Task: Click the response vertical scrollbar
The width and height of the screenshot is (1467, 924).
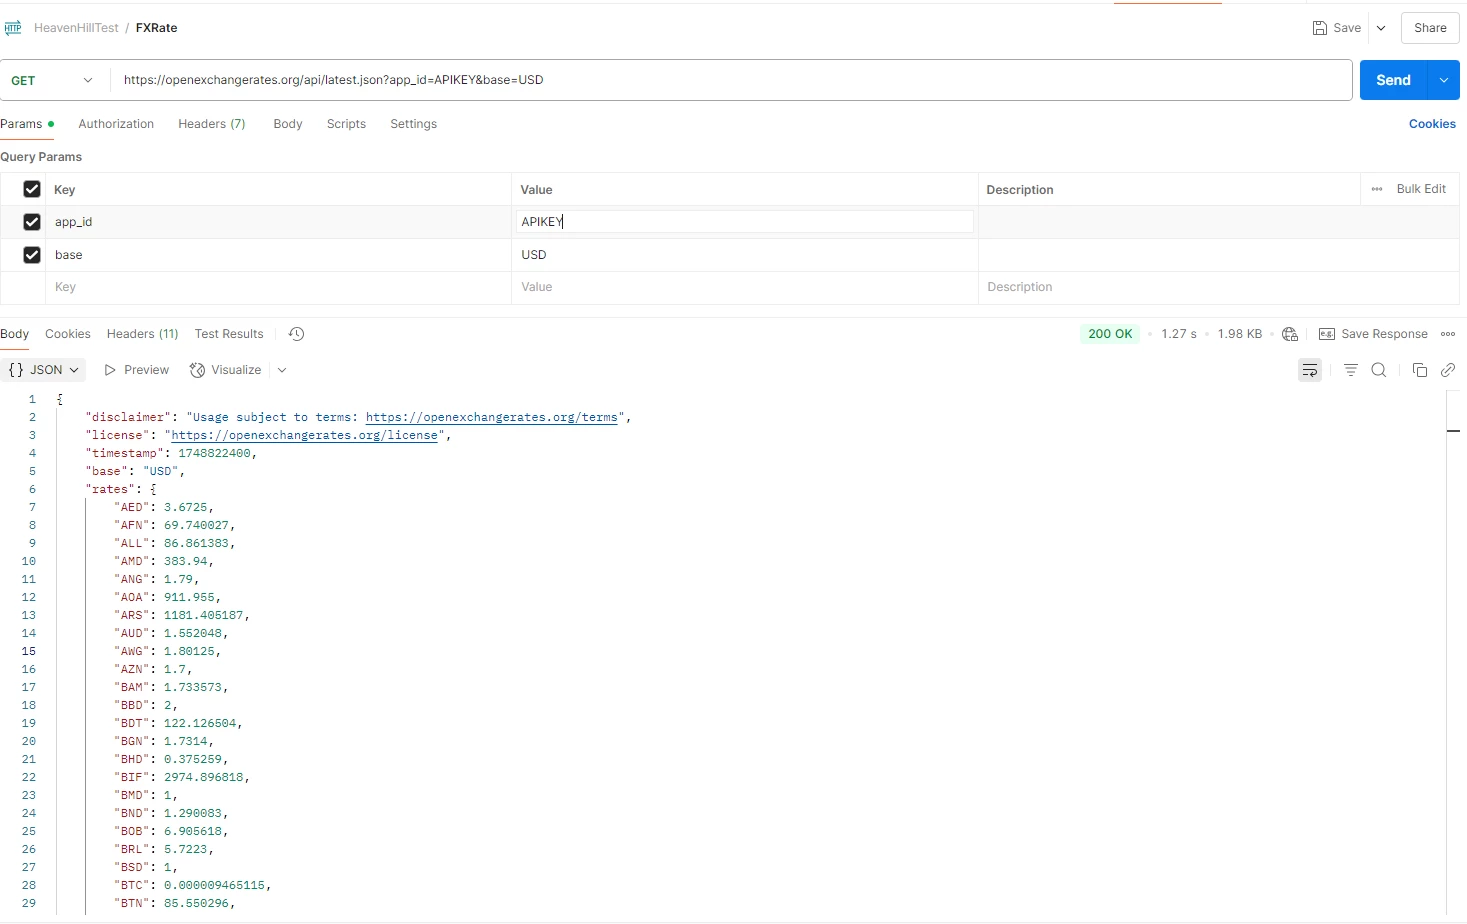Action: (x=1454, y=652)
